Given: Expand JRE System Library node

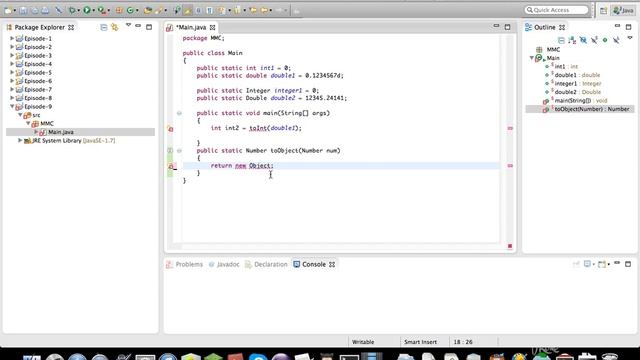Looking at the screenshot, I should [x=20, y=140].
